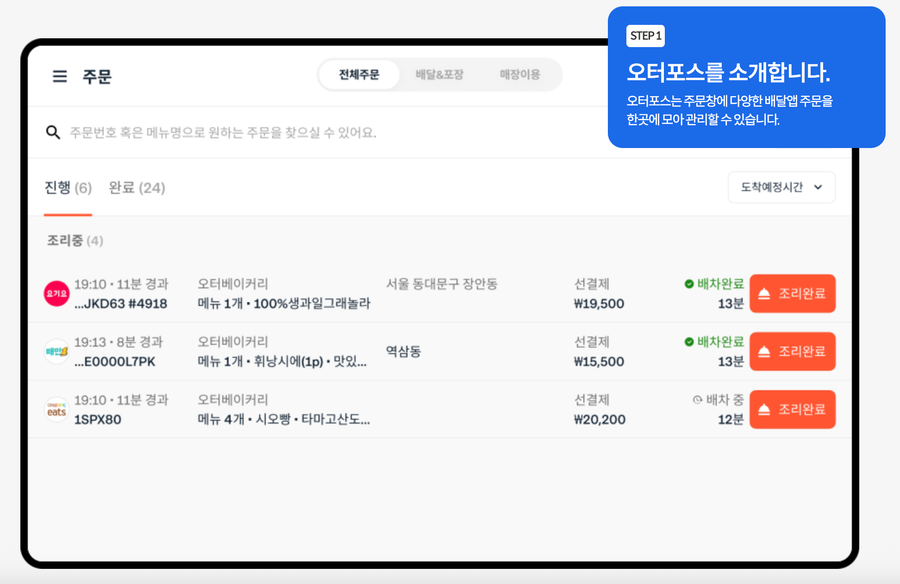
Task: Click green 배차완료 check icon for ₩19,500 order
Action: [689, 284]
